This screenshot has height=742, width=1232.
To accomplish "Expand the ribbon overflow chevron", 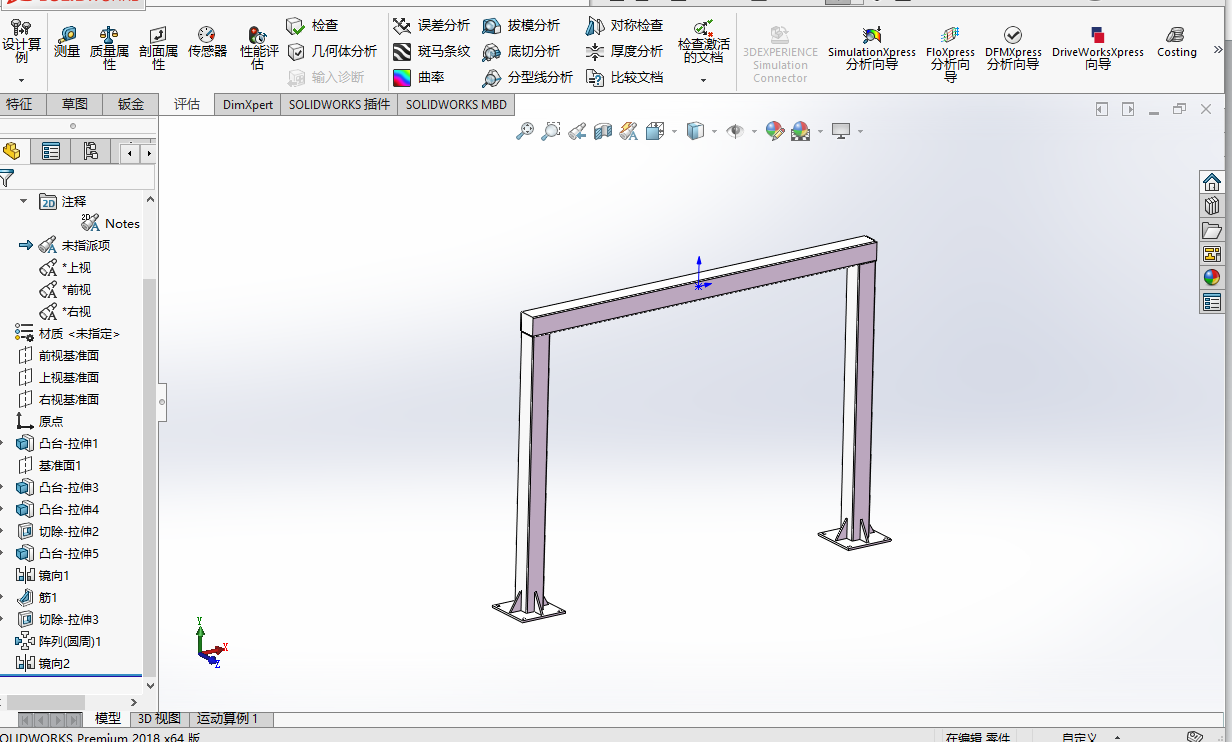I will pos(1218,49).
